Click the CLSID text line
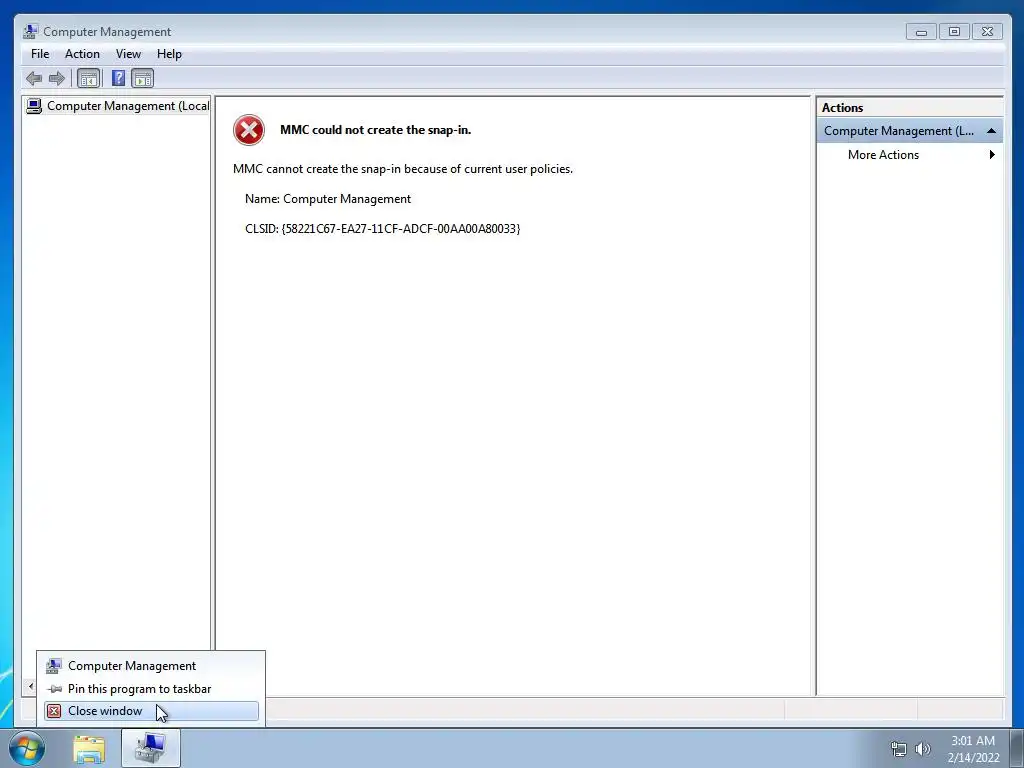1024x768 pixels. [383, 229]
